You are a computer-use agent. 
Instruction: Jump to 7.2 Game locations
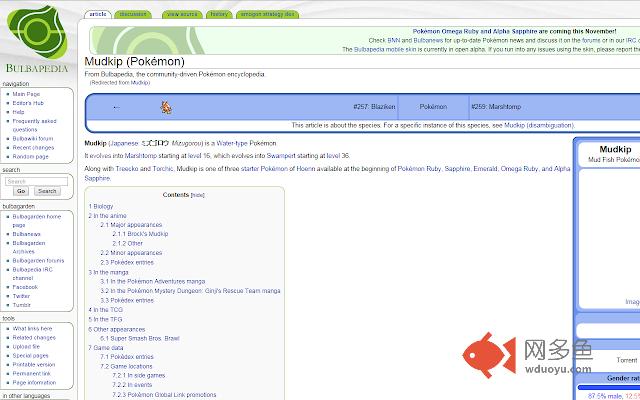(x=126, y=367)
